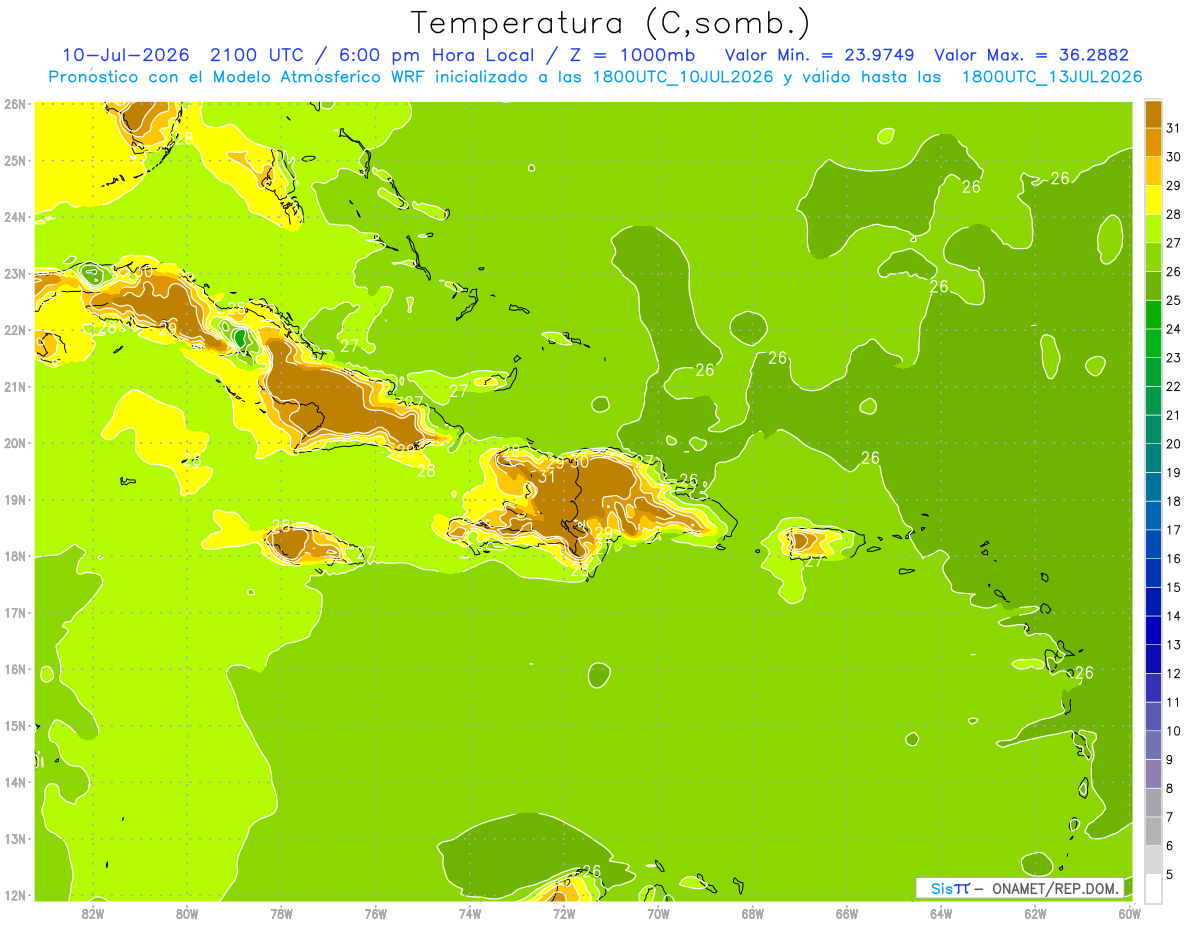Click color scale value '20'

pyautogui.click(x=1174, y=444)
